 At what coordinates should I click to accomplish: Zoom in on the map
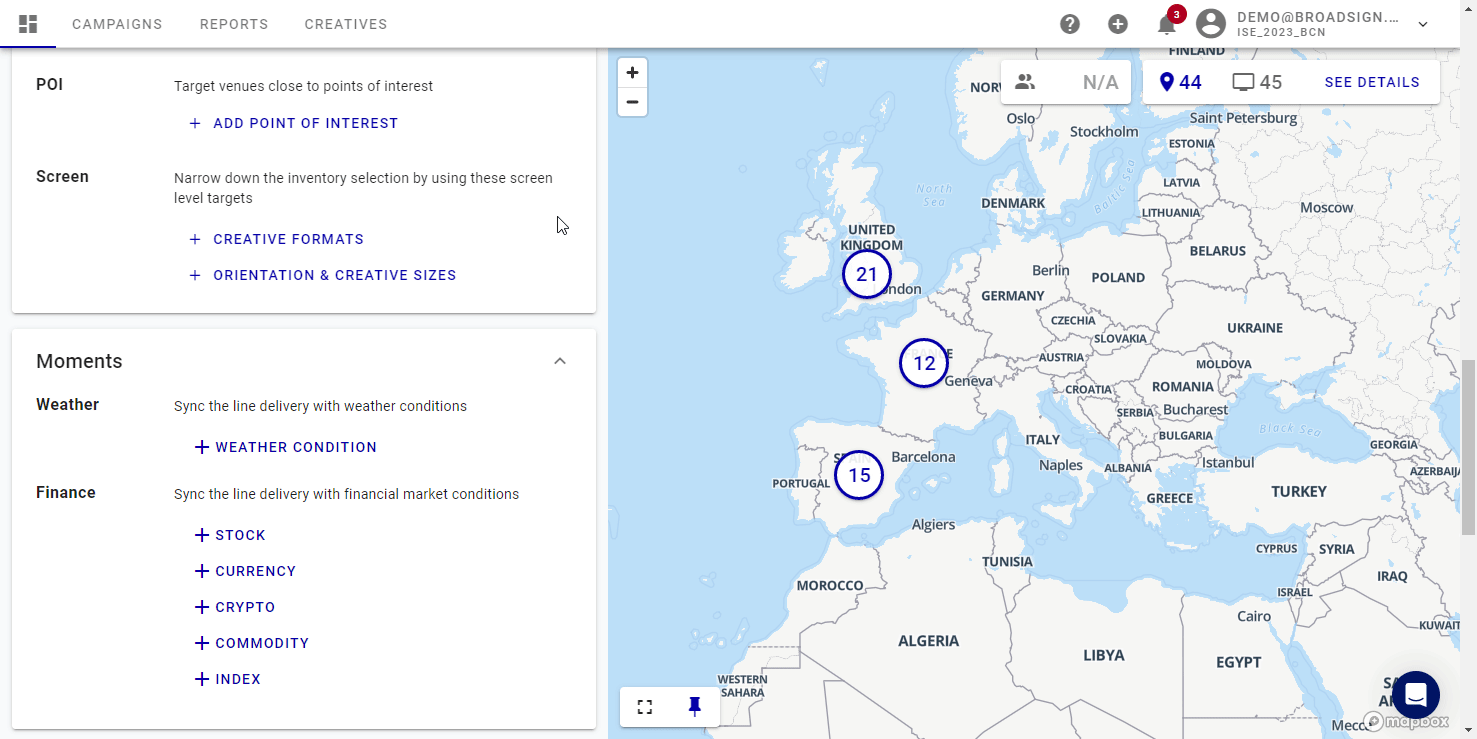632,73
